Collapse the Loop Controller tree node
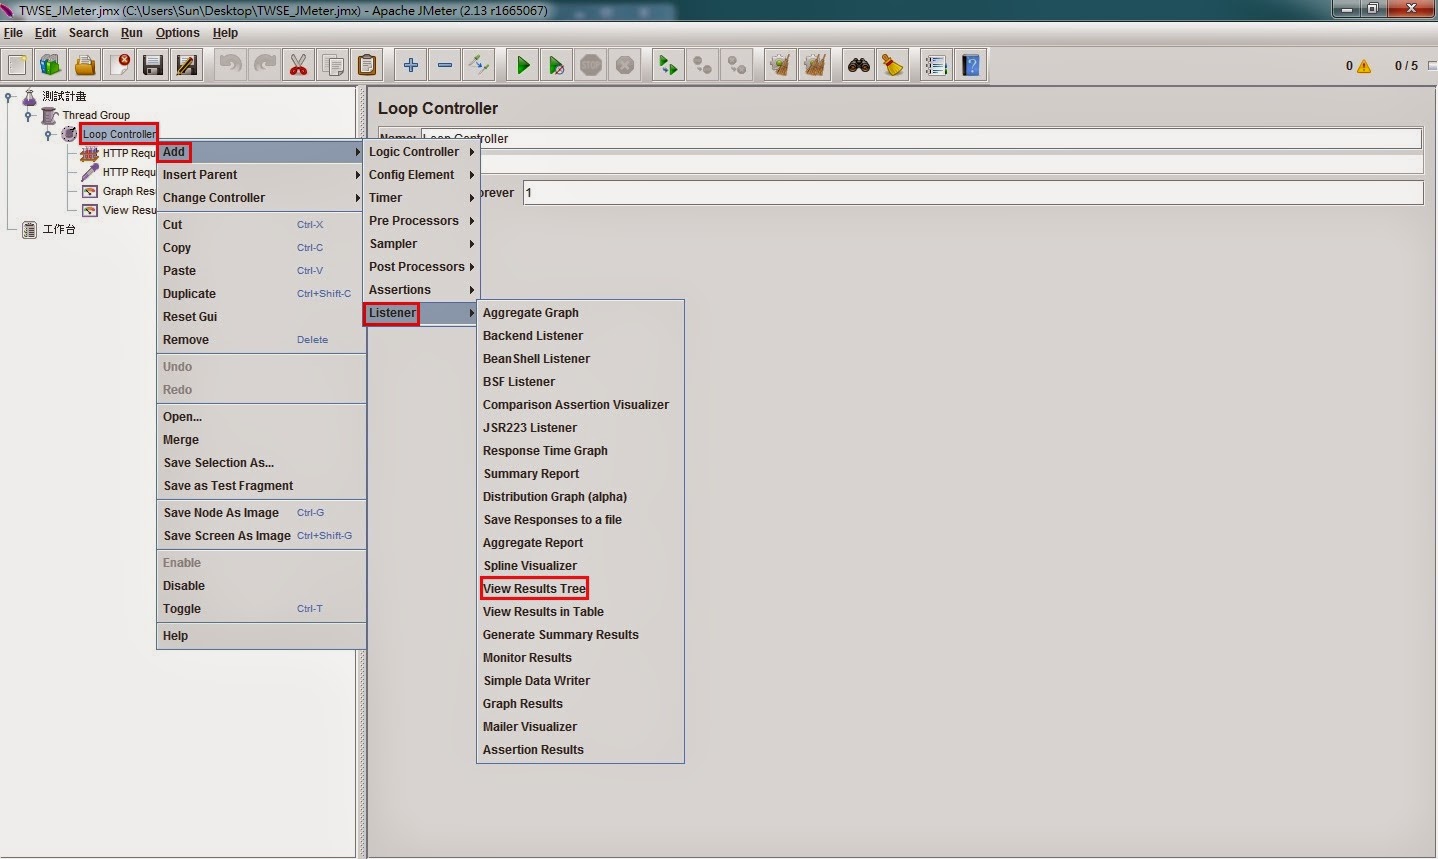Viewport: 1438px width, 859px height. point(48,134)
